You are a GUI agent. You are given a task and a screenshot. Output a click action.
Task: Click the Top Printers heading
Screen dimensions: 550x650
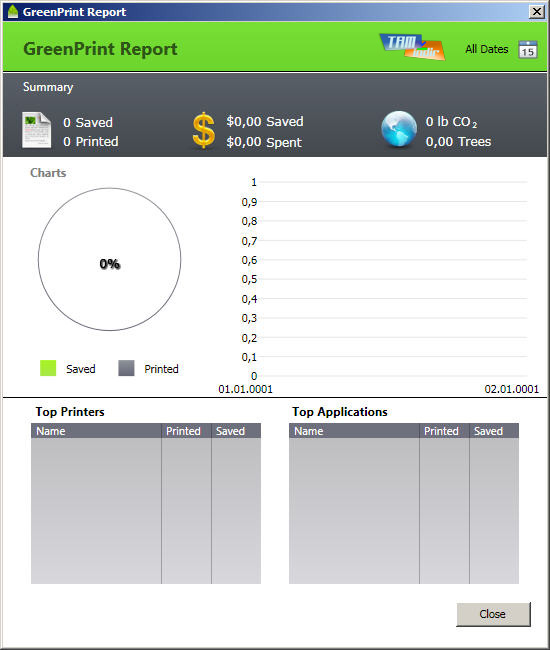70,412
